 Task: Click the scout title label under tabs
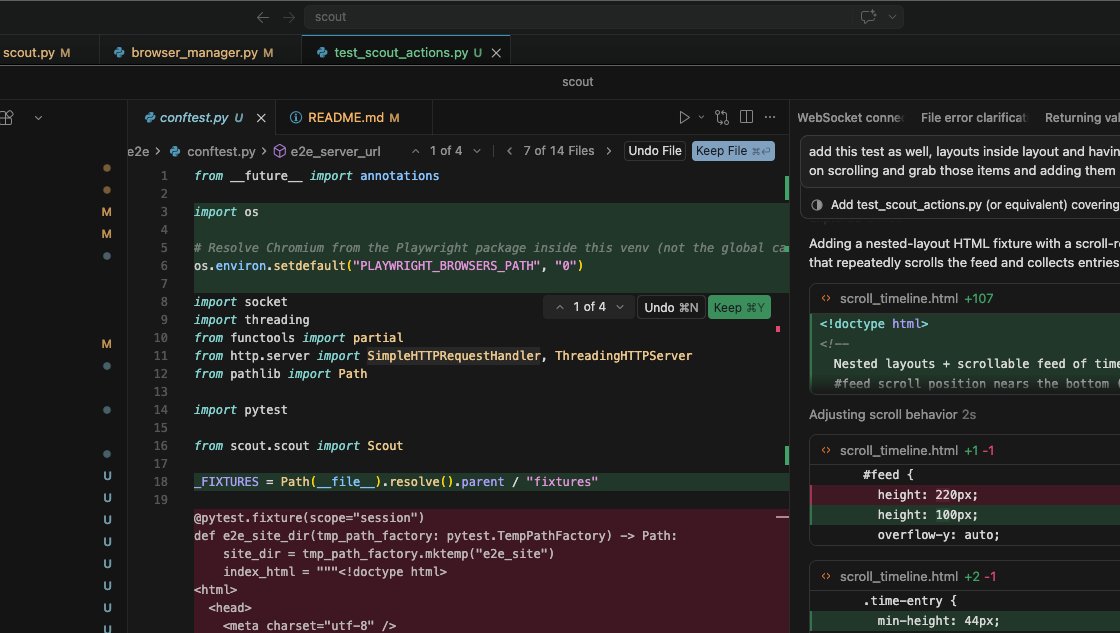click(577, 82)
